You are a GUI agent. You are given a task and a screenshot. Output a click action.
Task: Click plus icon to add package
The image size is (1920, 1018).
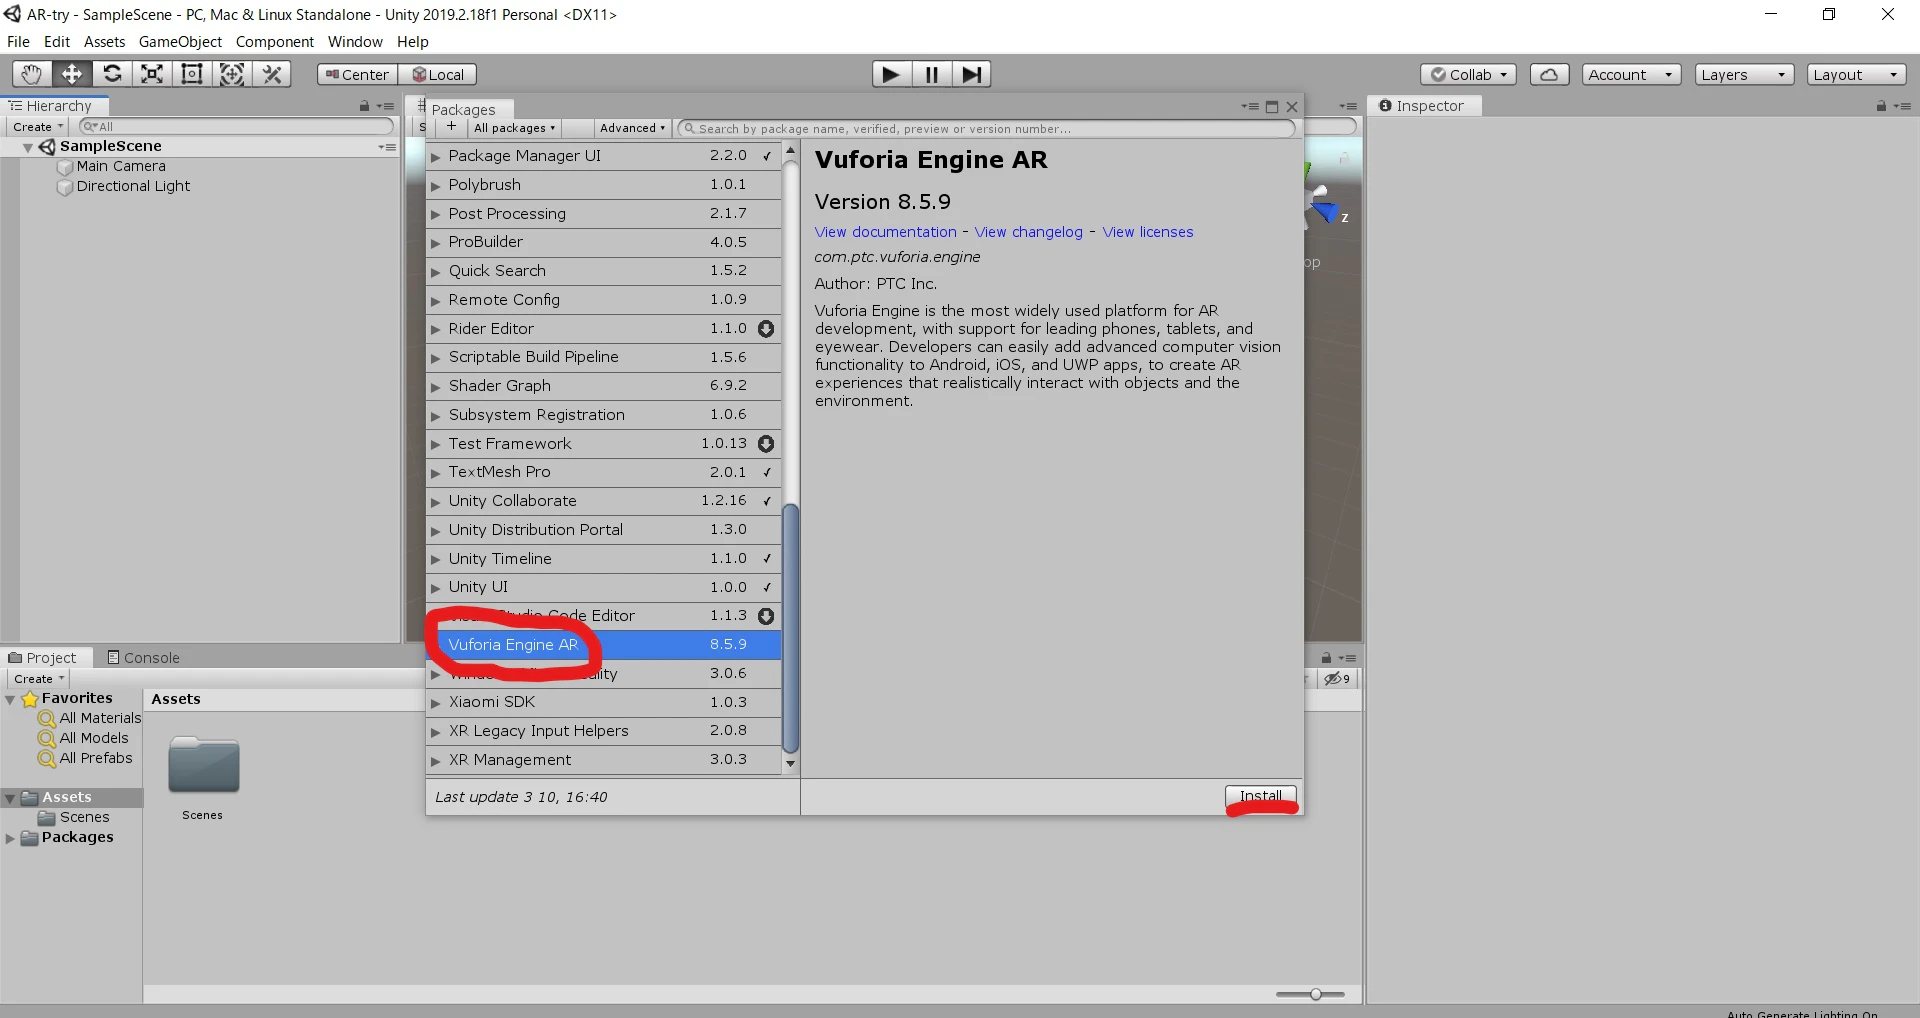coord(451,127)
